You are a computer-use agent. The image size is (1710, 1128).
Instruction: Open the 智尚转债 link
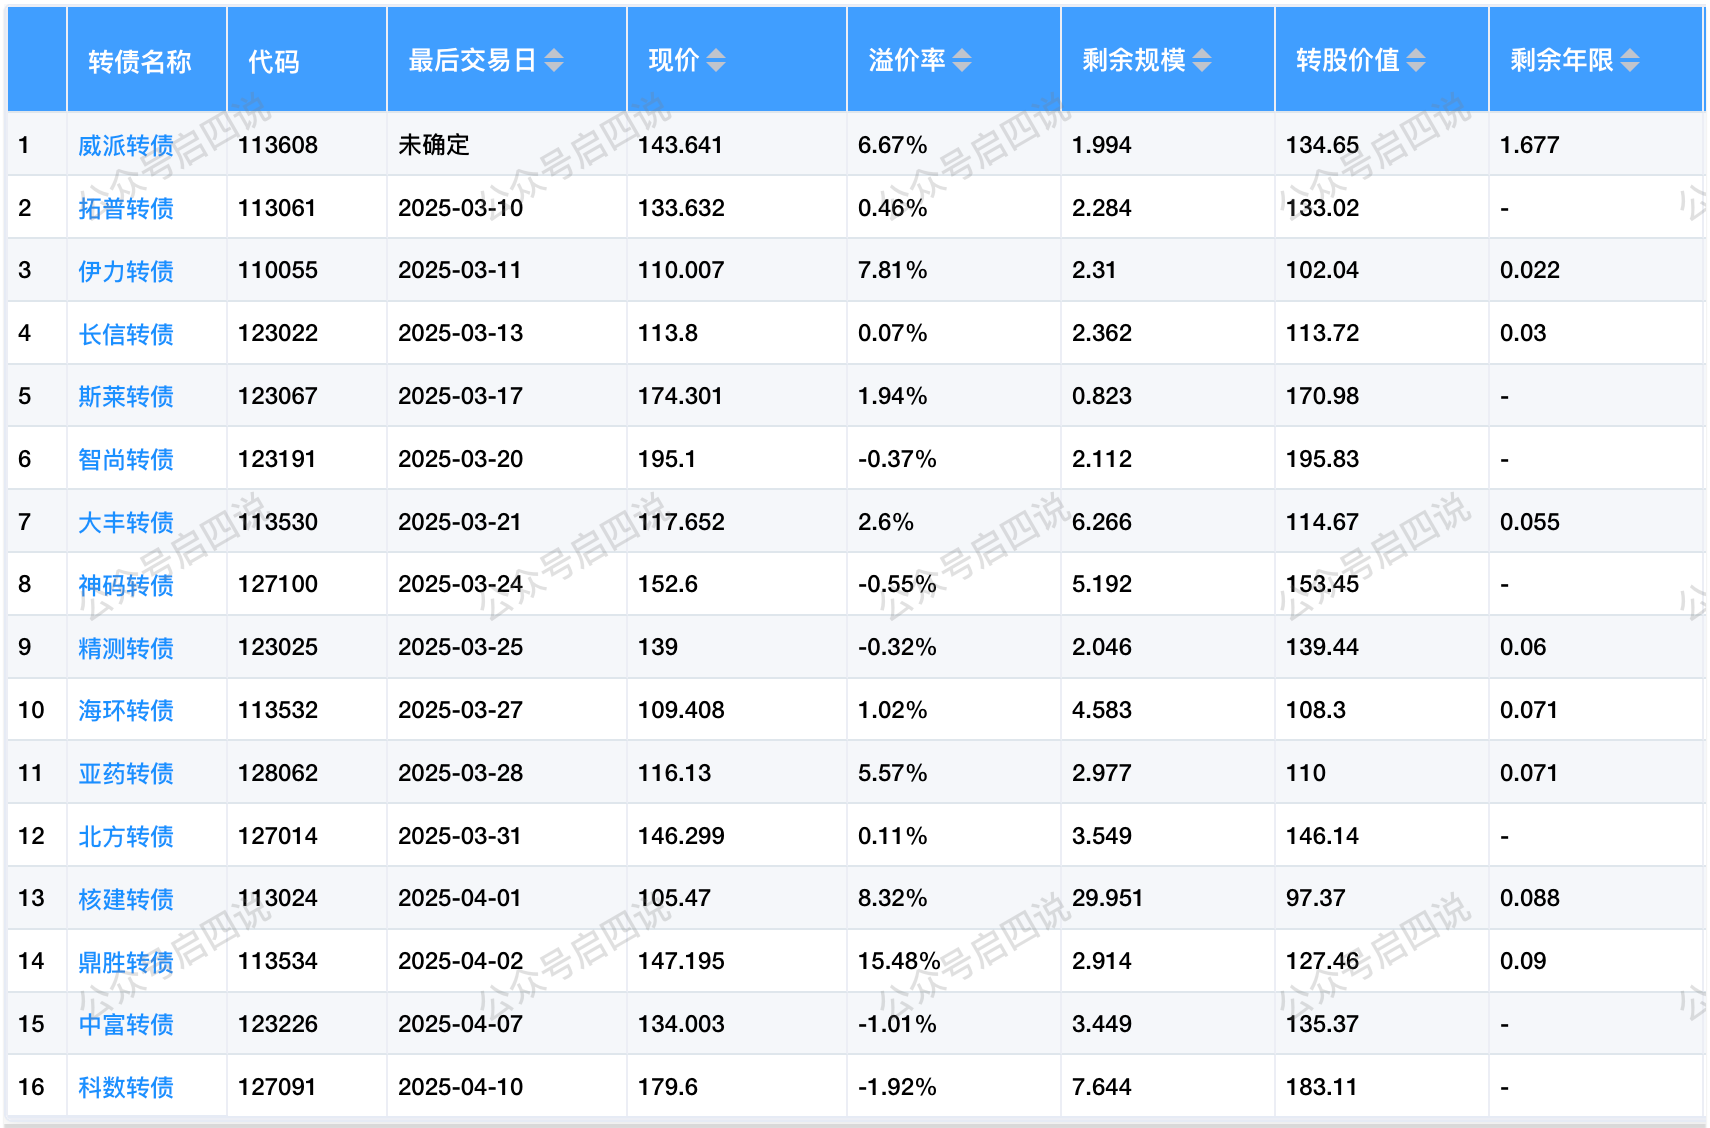126,459
